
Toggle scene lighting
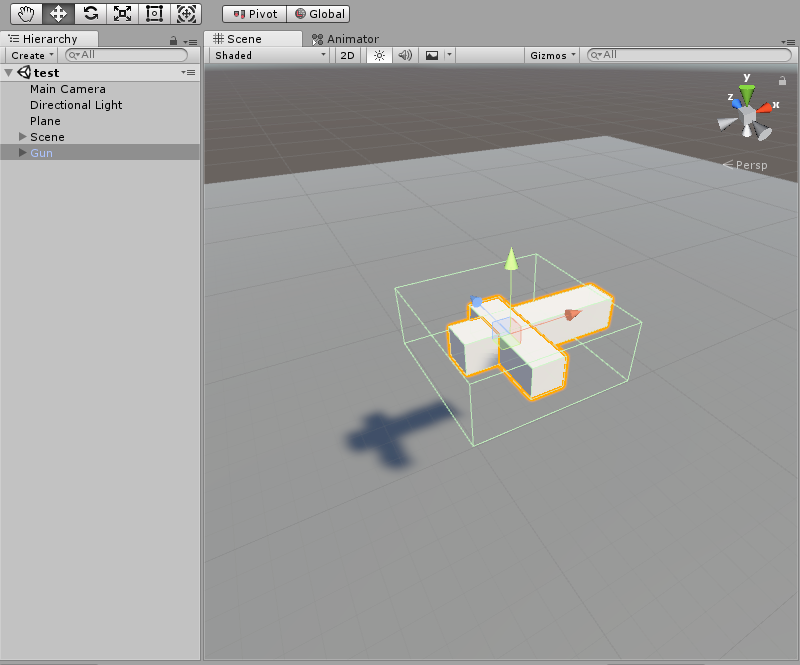(x=379, y=55)
